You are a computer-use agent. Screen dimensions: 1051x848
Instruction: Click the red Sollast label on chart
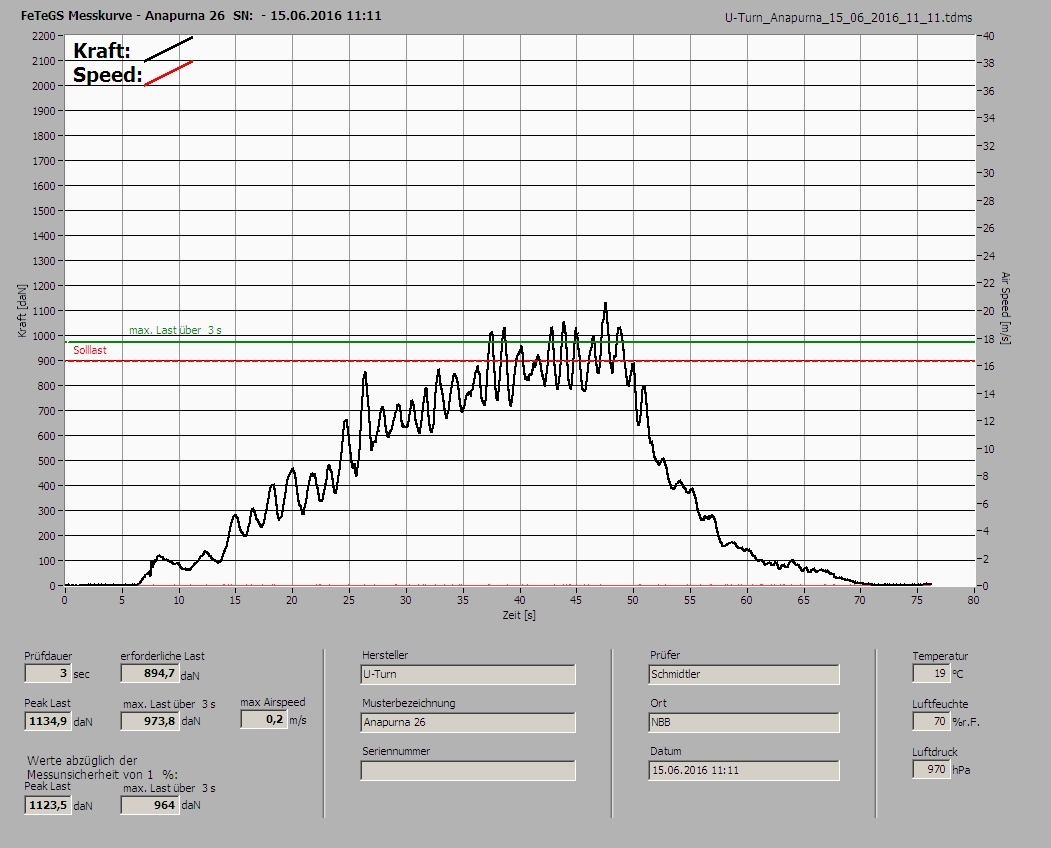coord(90,351)
